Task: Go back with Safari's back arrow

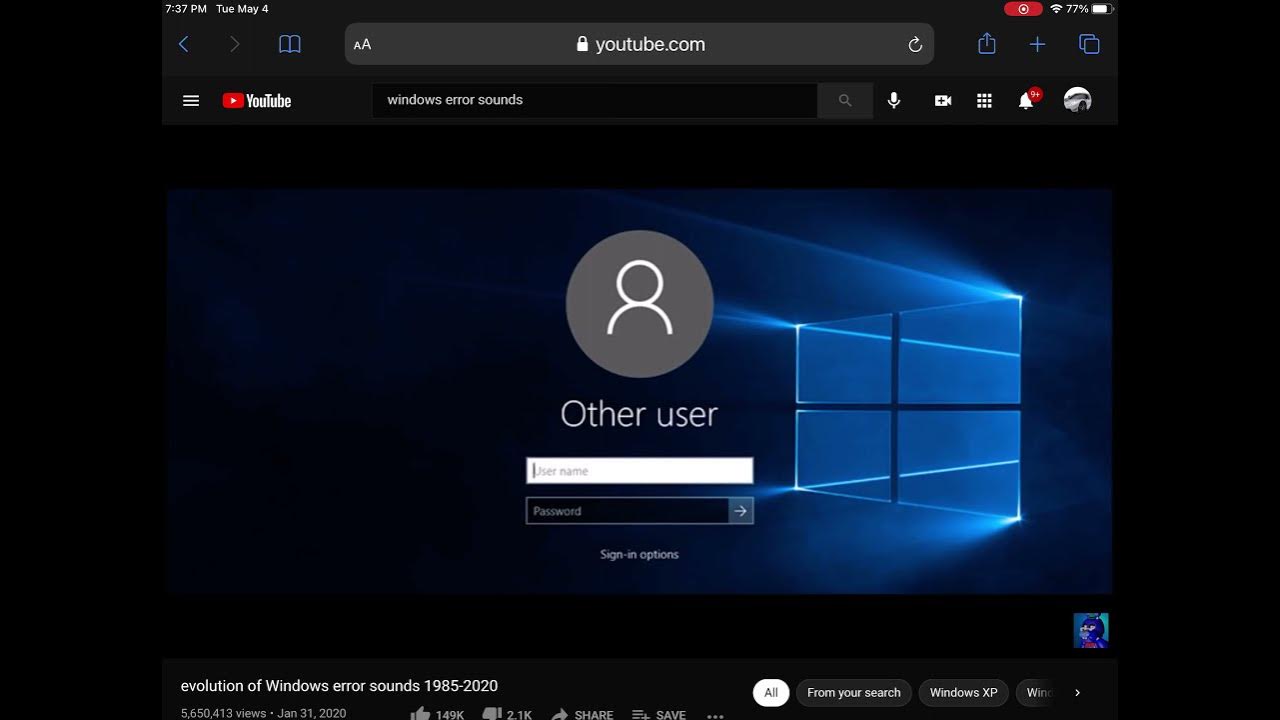Action: point(183,44)
